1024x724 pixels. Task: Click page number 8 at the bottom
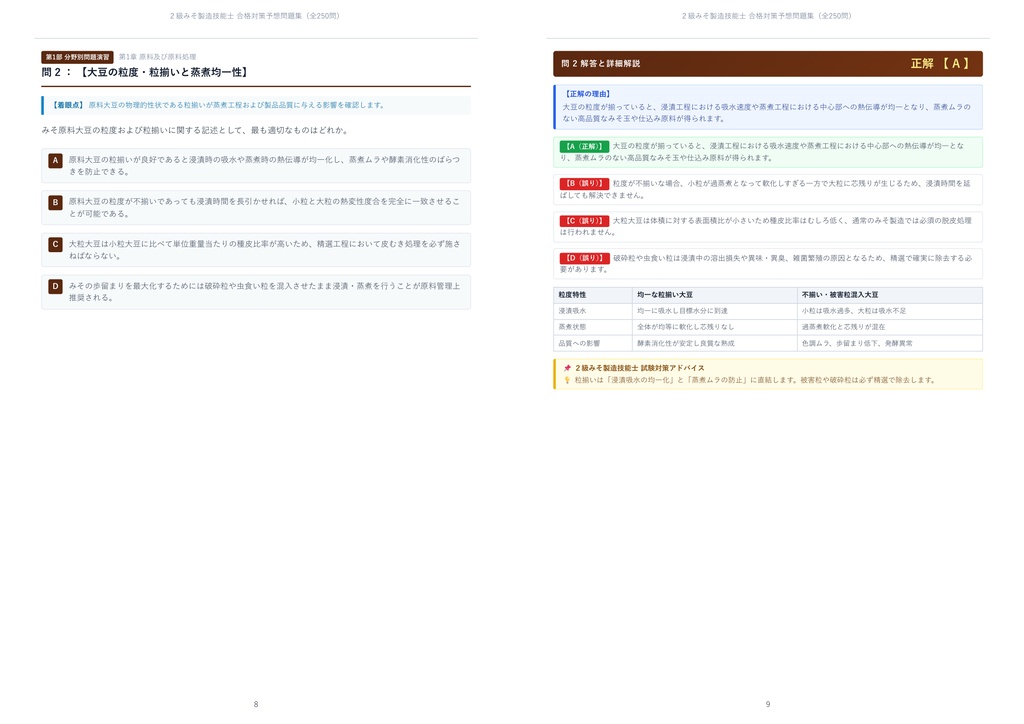256,704
